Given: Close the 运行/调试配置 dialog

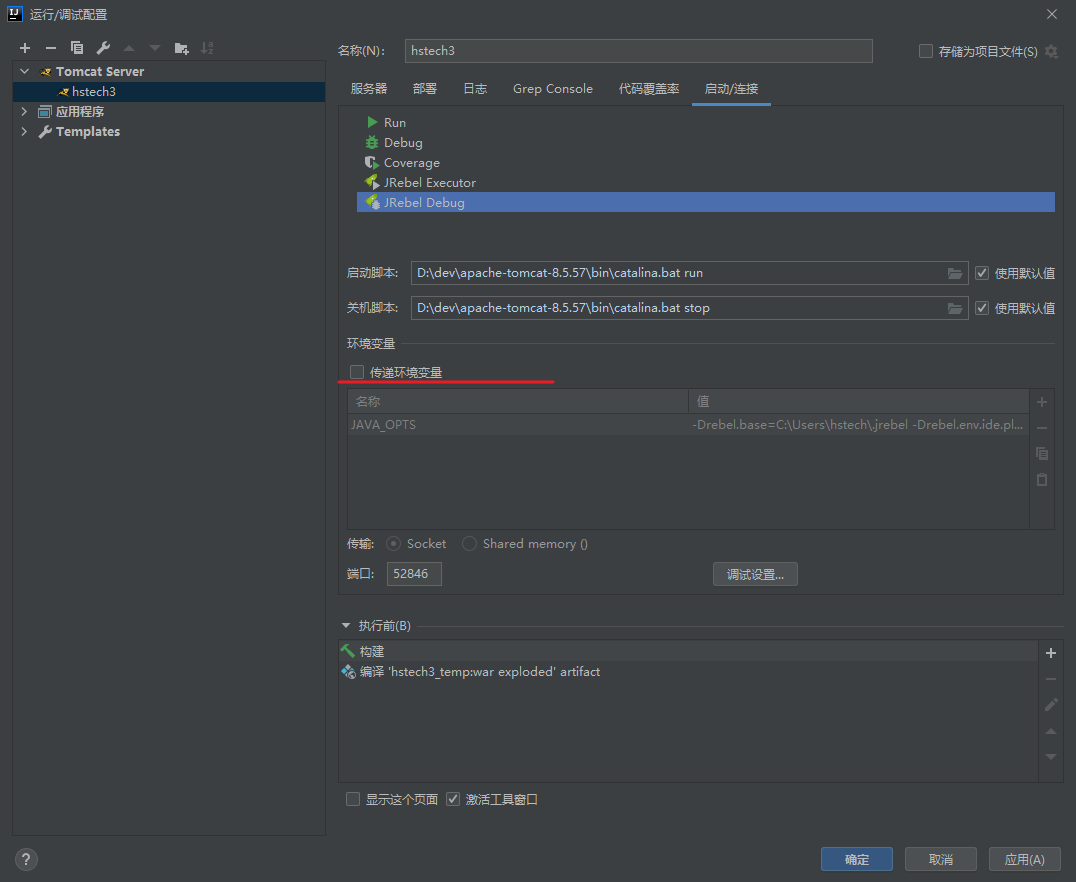Looking at the screenshot, I should [1051, 14].
